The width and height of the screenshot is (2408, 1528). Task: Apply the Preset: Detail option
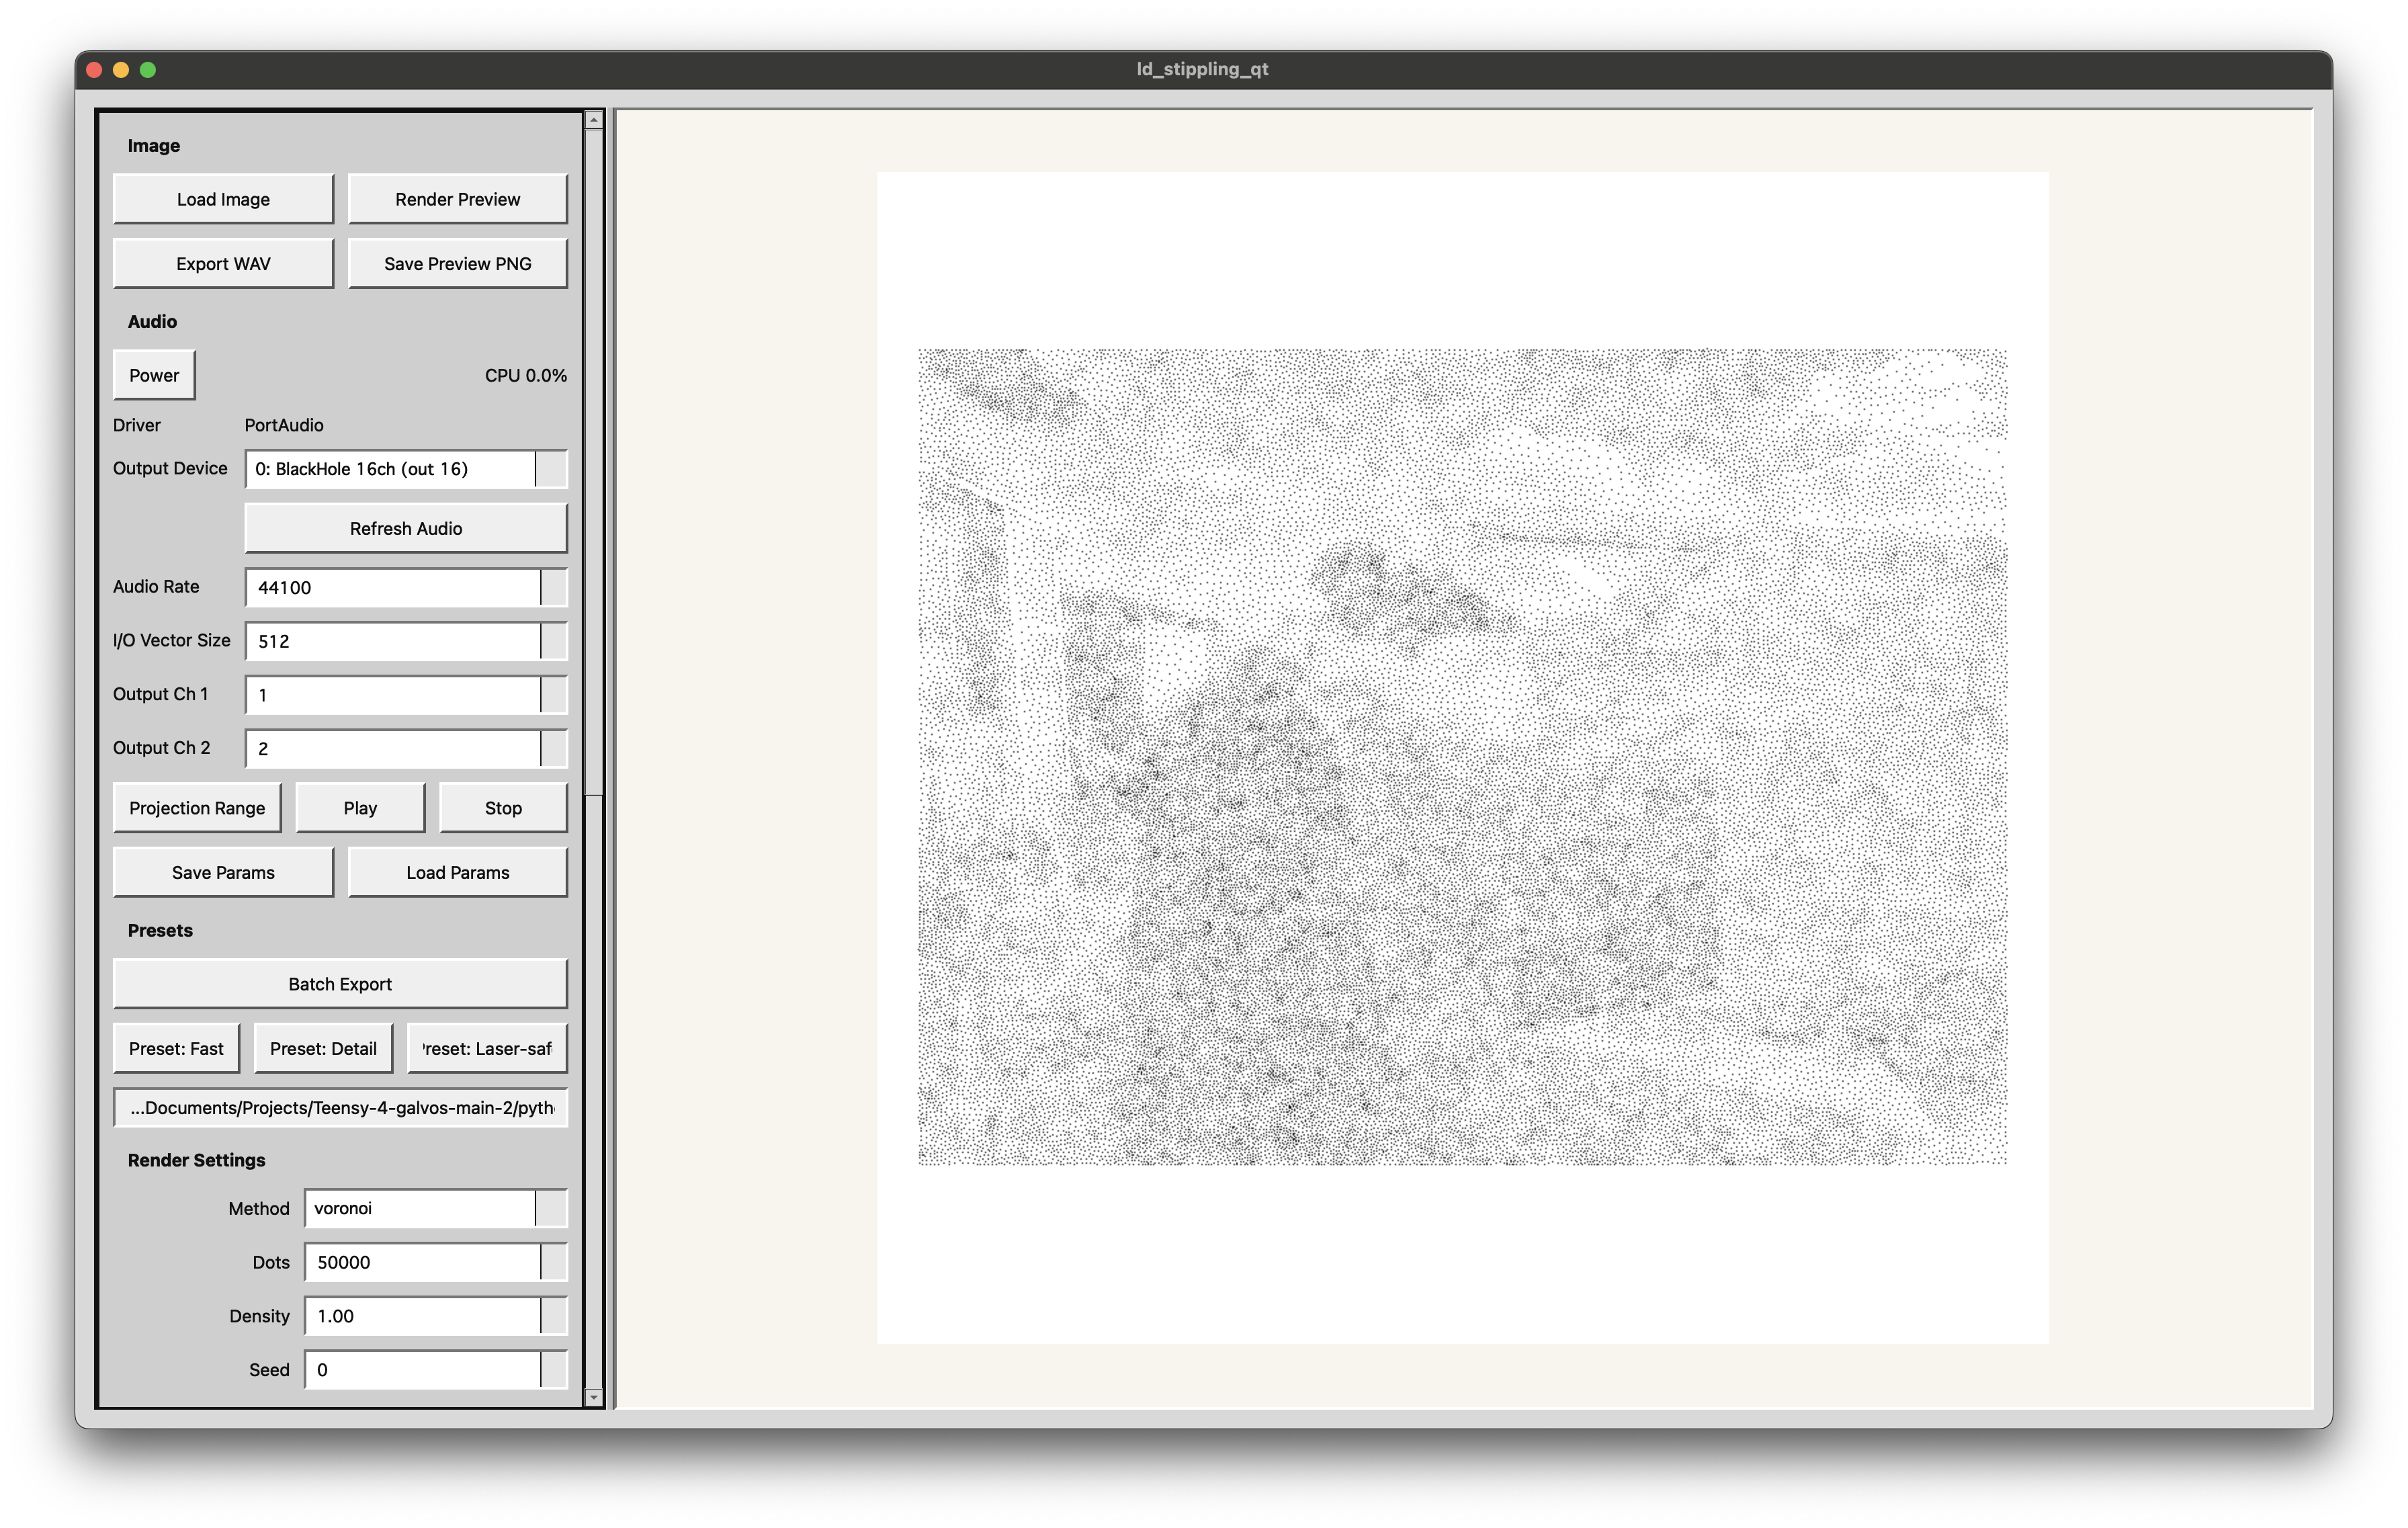pyautogui.click(x=323, y=1049)
